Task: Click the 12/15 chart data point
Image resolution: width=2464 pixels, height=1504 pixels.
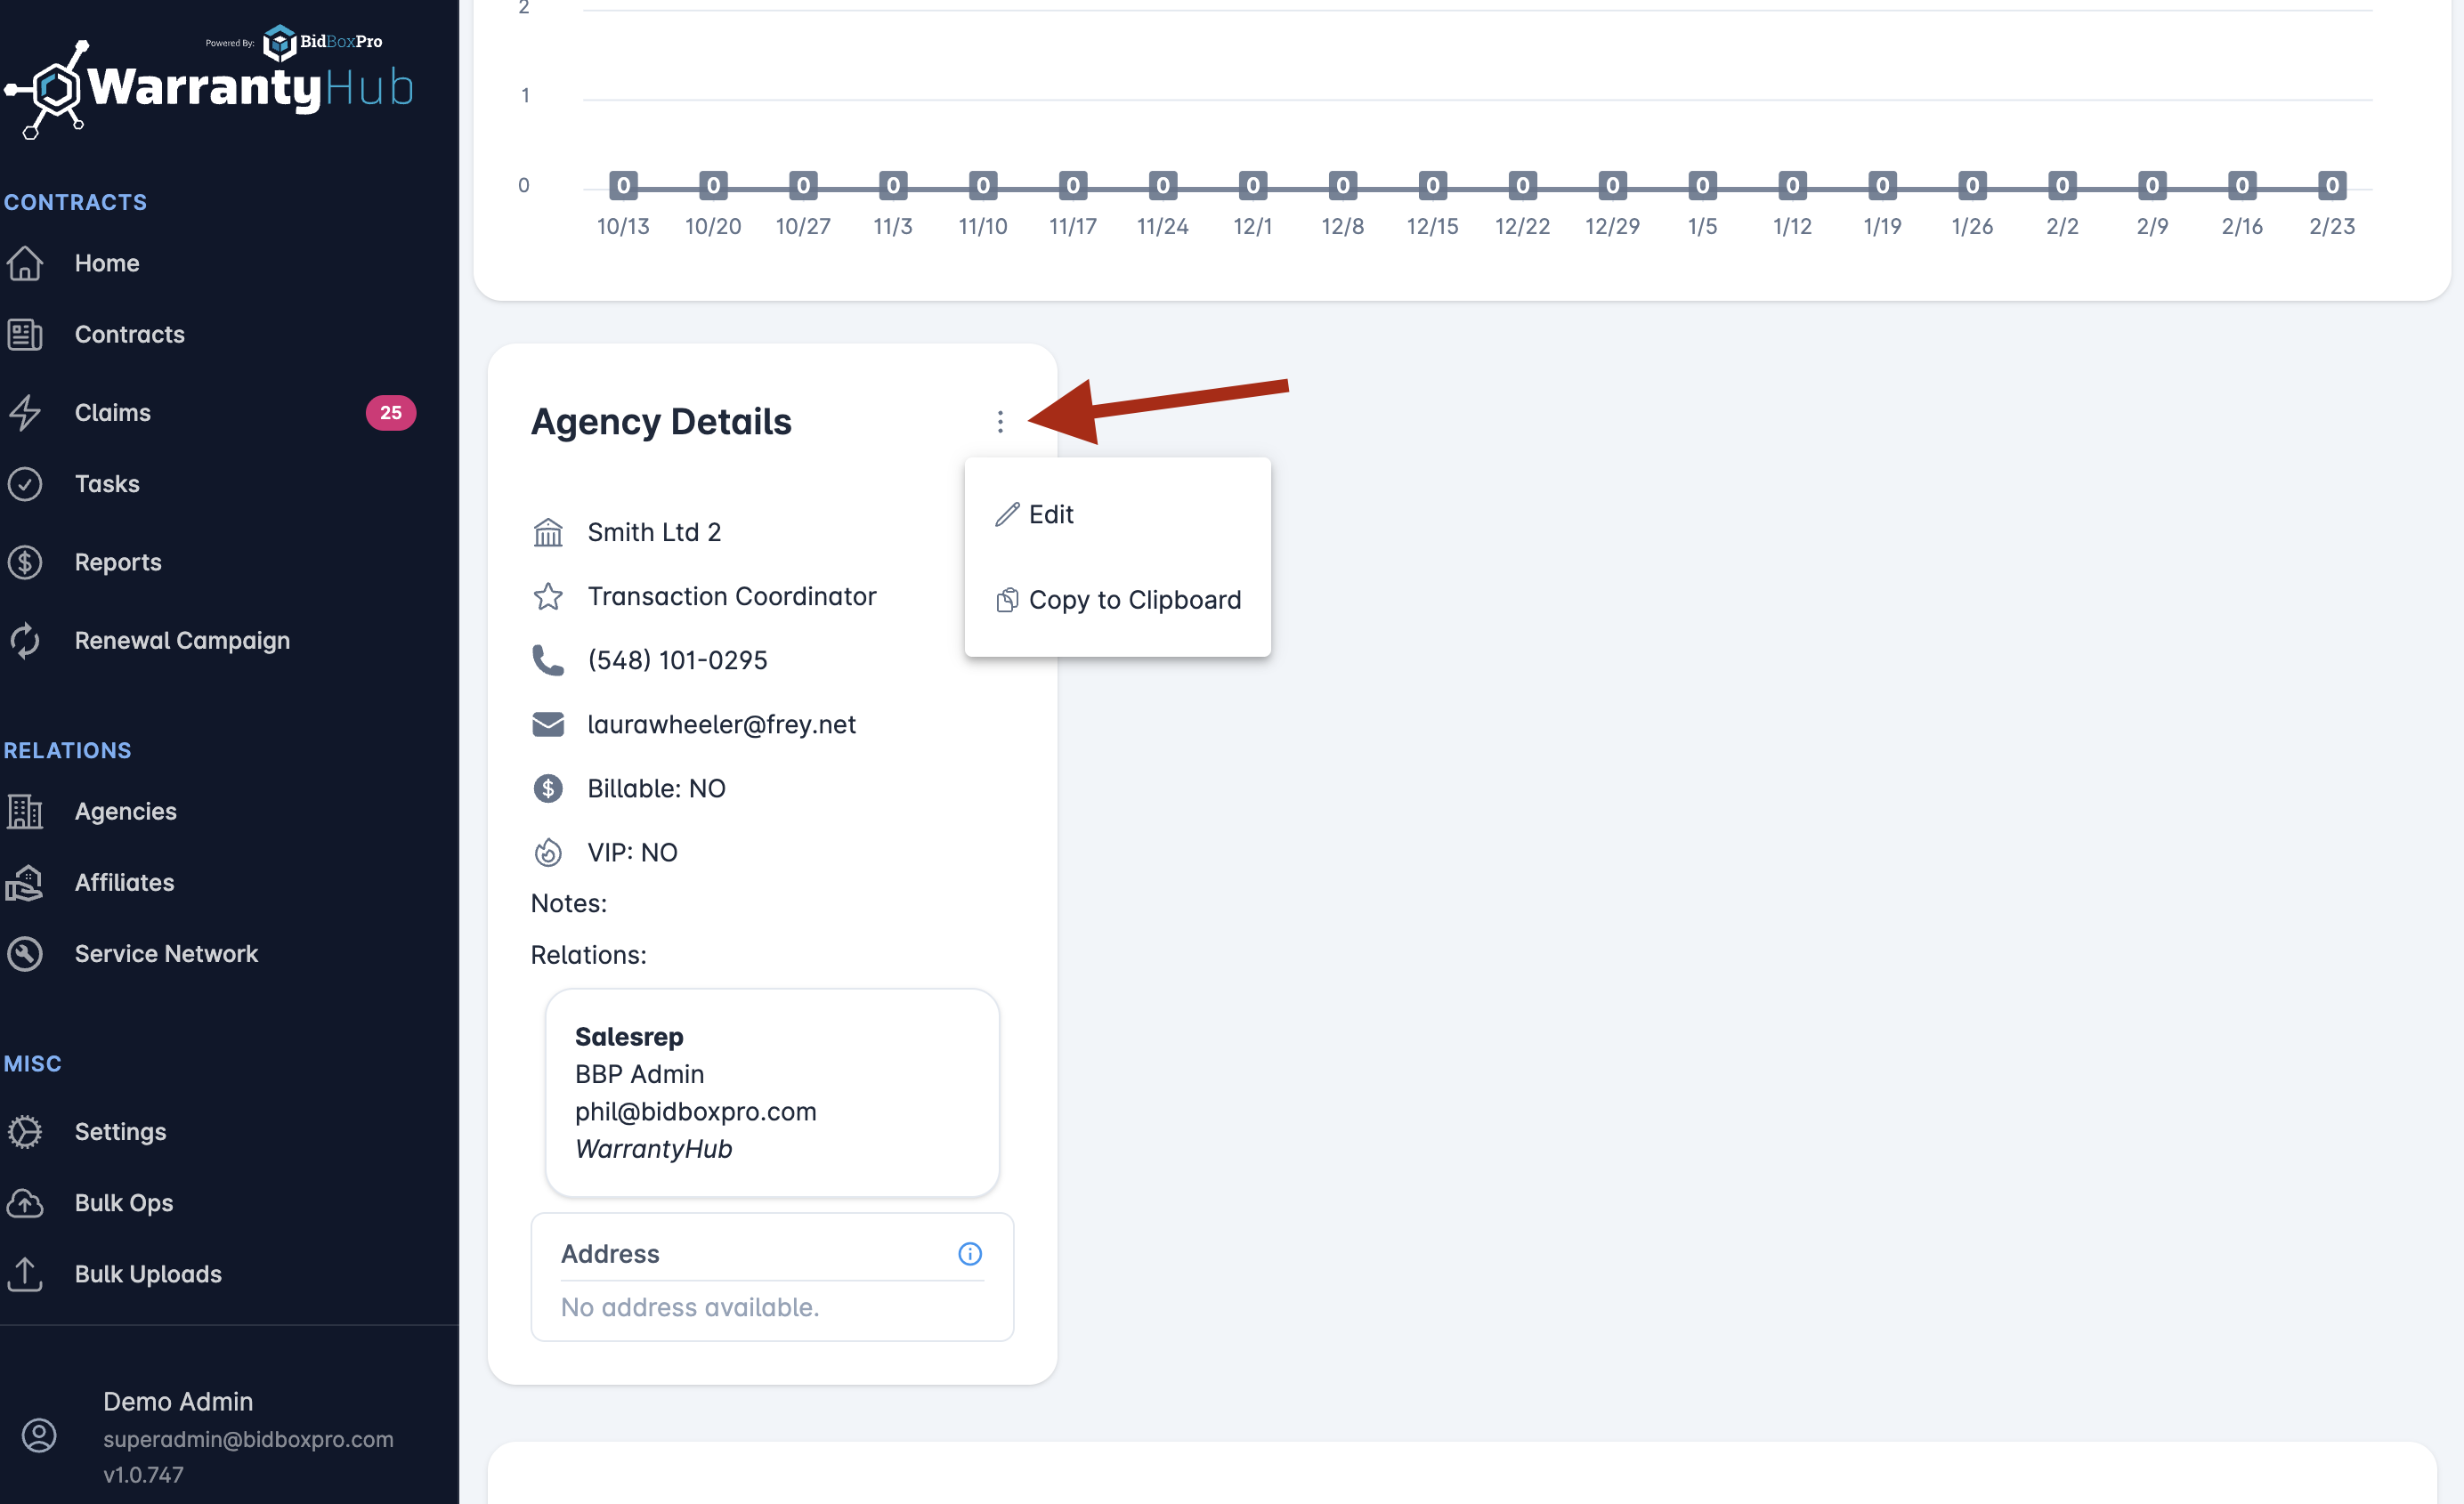Action: point(1432,186)
